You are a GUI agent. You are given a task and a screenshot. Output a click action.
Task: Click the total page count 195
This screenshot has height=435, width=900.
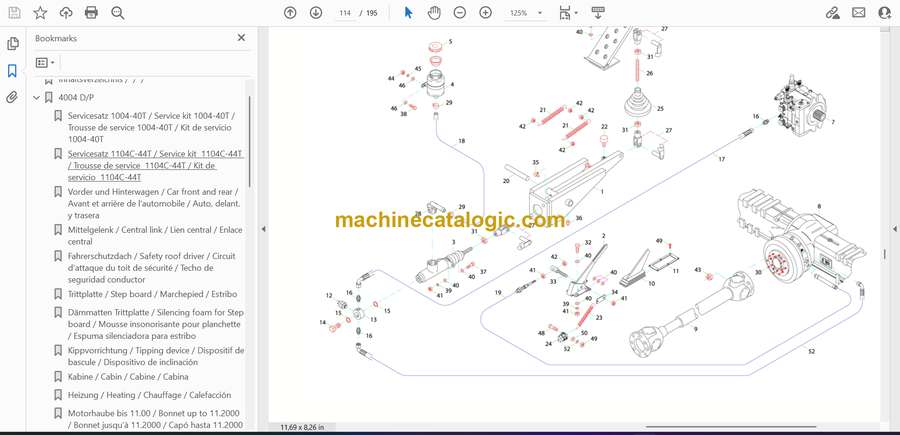372,13
